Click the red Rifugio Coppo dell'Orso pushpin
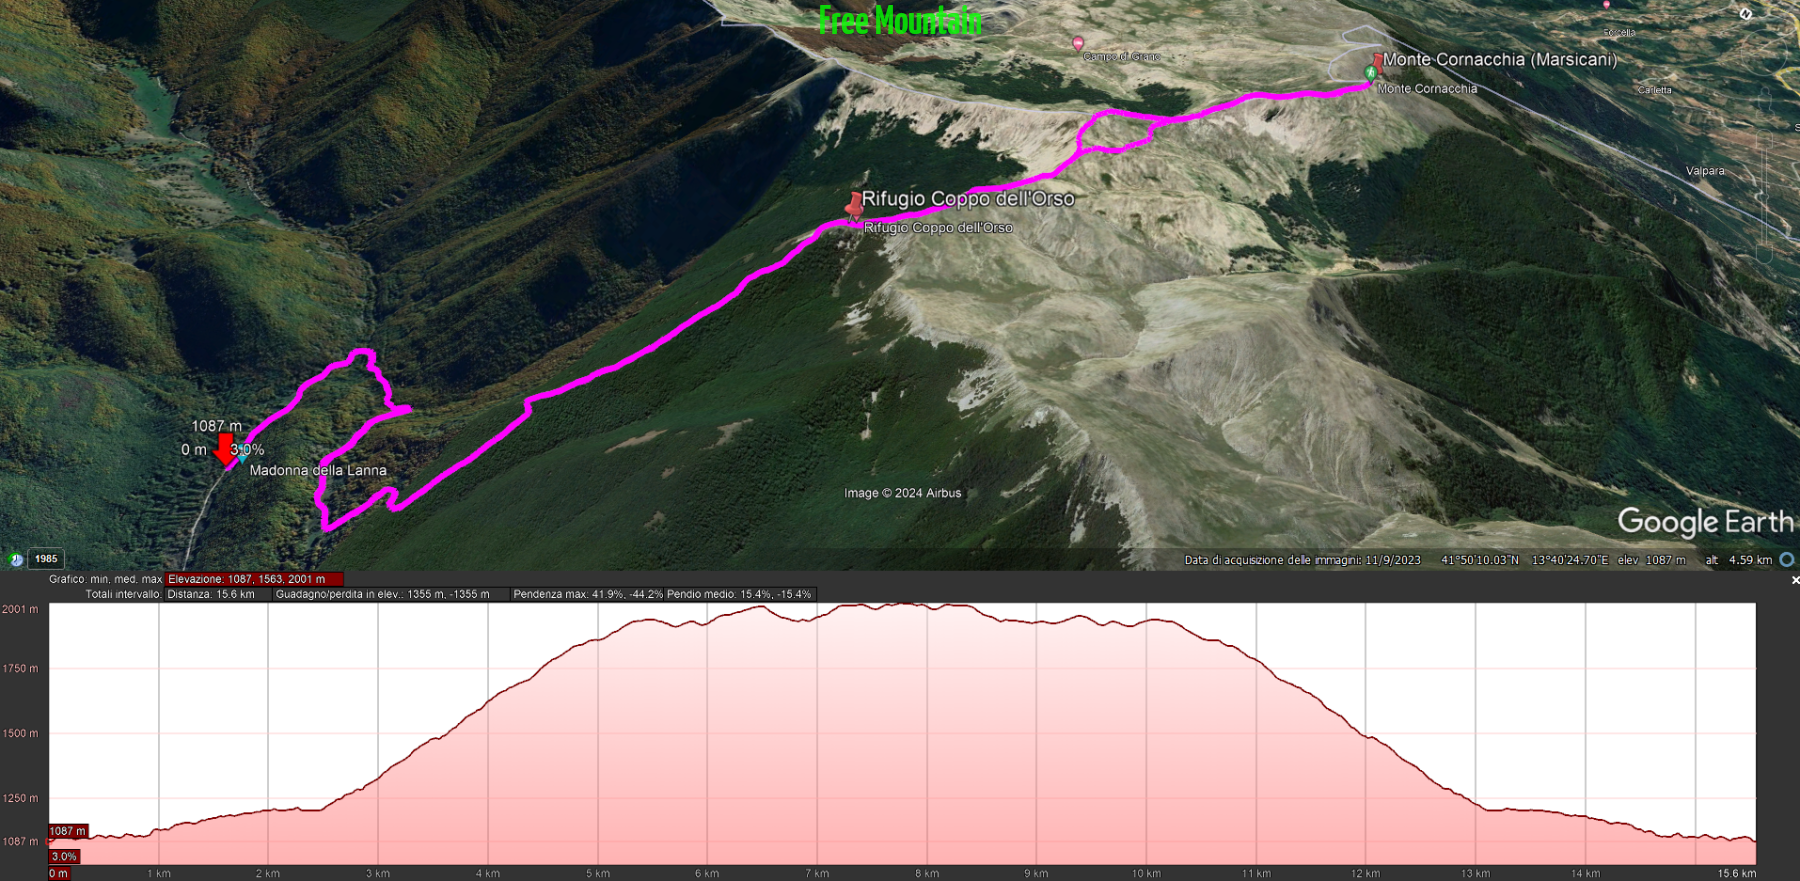Image resolution: width=1800 pixels, height=881 pixels. coord(854,206)
